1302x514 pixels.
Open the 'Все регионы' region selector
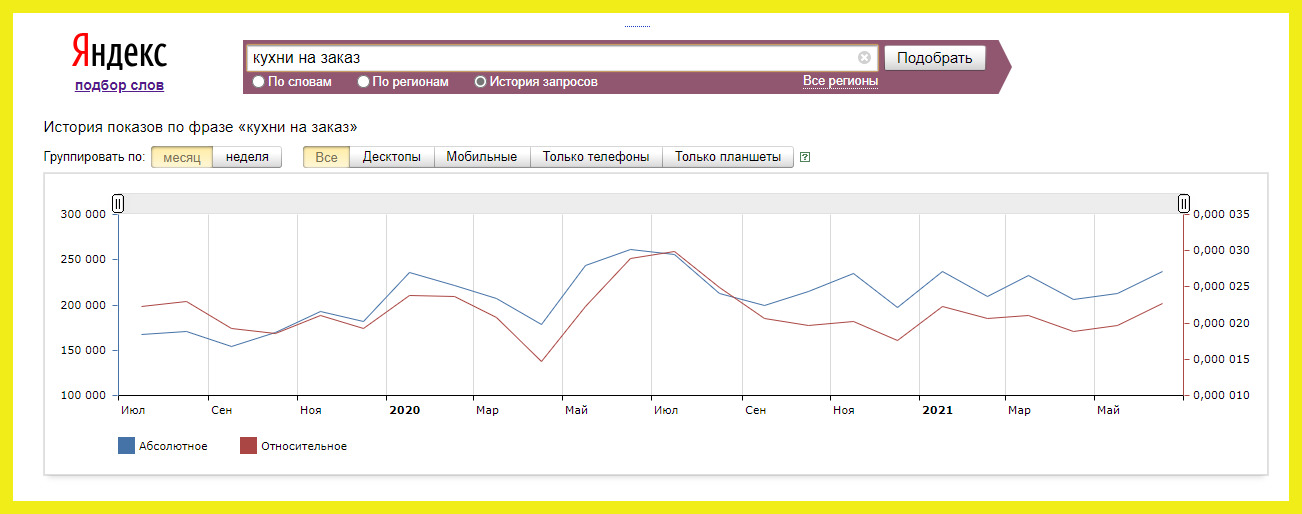(840, 81)
